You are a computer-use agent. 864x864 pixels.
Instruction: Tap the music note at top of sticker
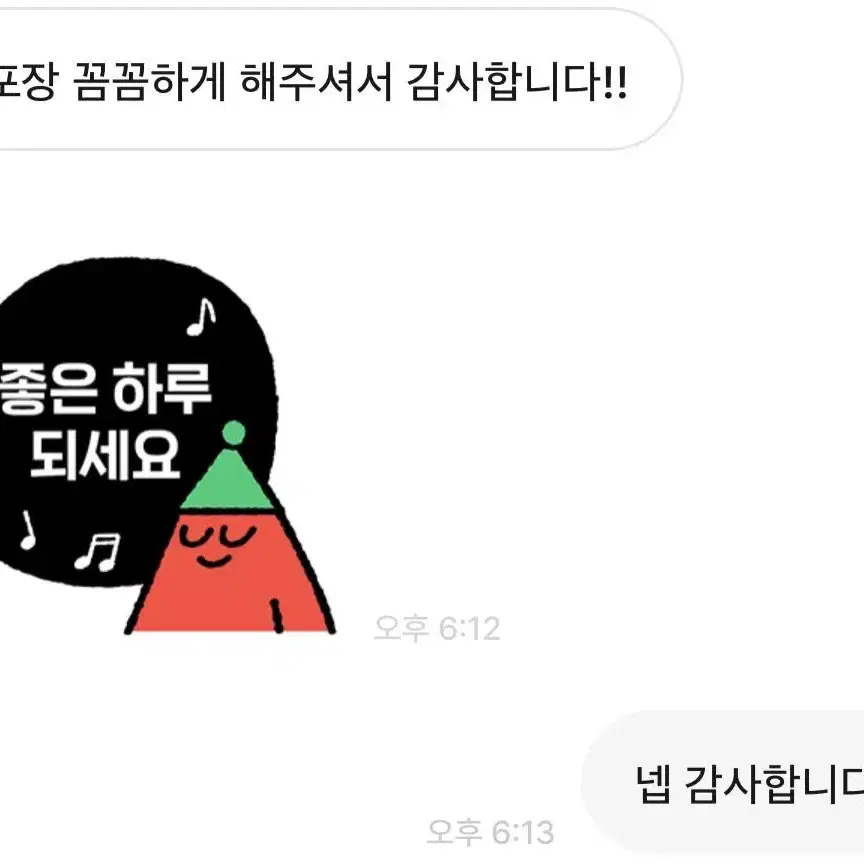pos(201,317)
